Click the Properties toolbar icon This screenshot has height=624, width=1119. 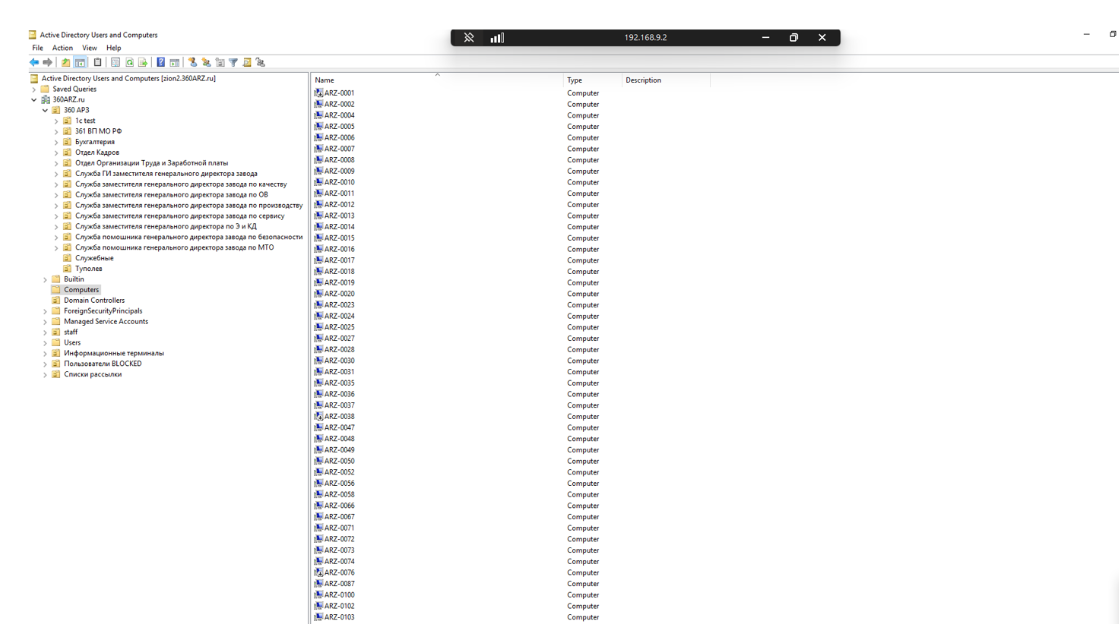click(x=116, y=62)
